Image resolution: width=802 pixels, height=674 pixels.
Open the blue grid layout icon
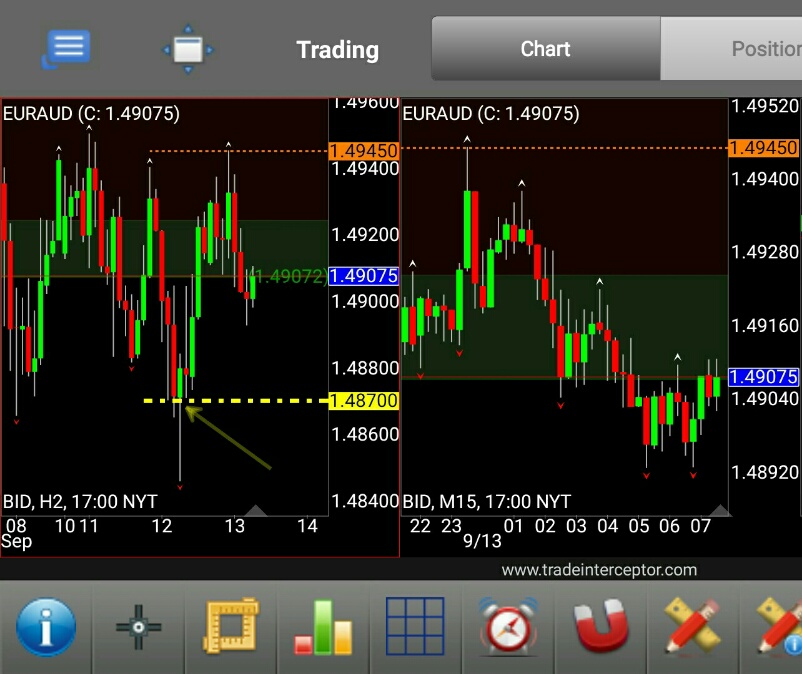415,626
